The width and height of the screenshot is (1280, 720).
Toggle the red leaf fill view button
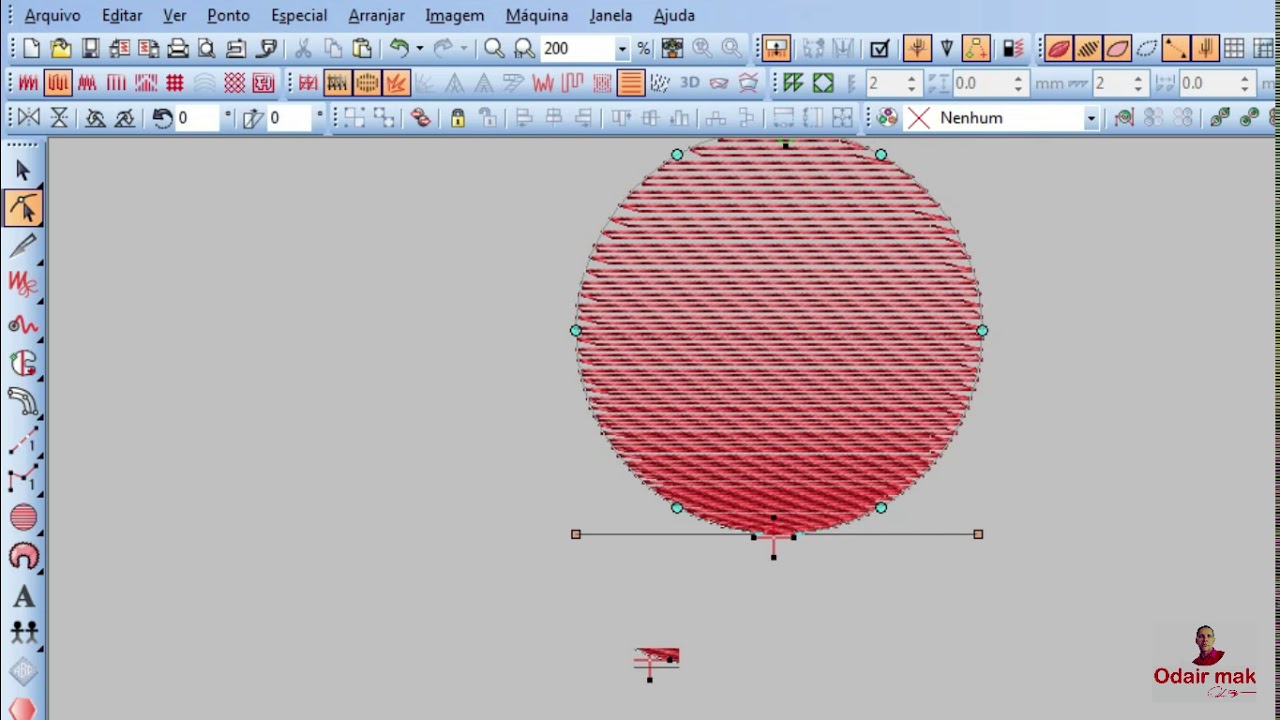1058,48
